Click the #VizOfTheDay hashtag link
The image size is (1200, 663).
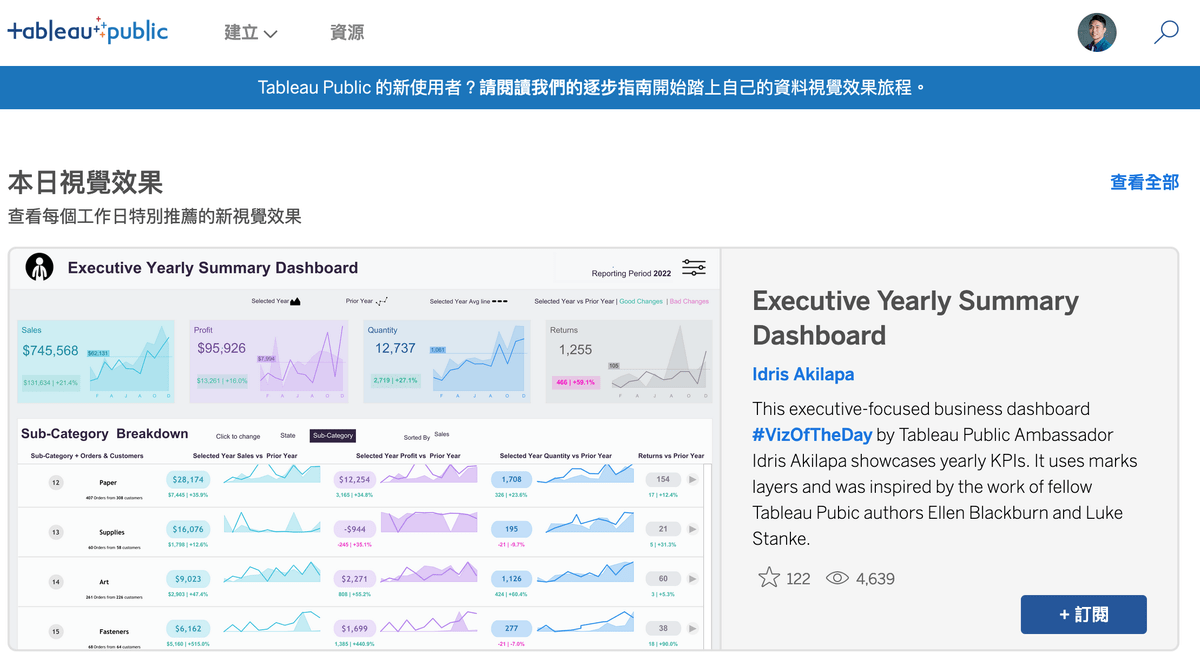[811, 435]
